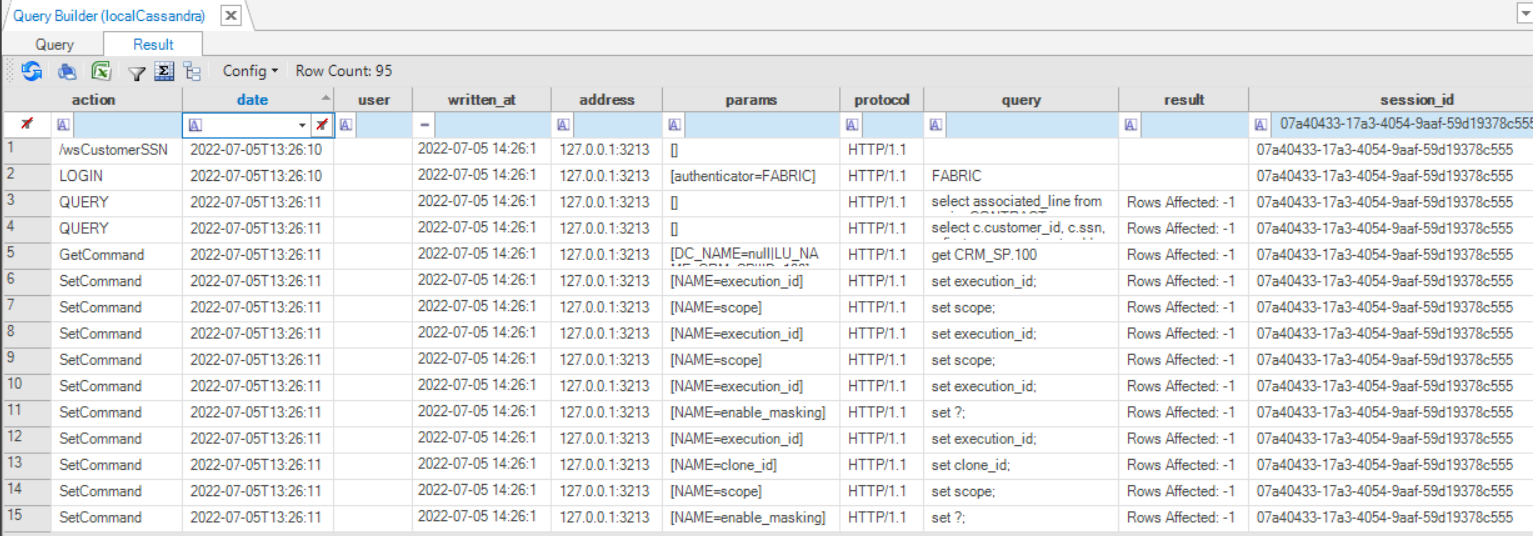Viewport: 1533px width, 536px height.
Task: Clear the date column filter icon
Action: [x=321, y=125]
